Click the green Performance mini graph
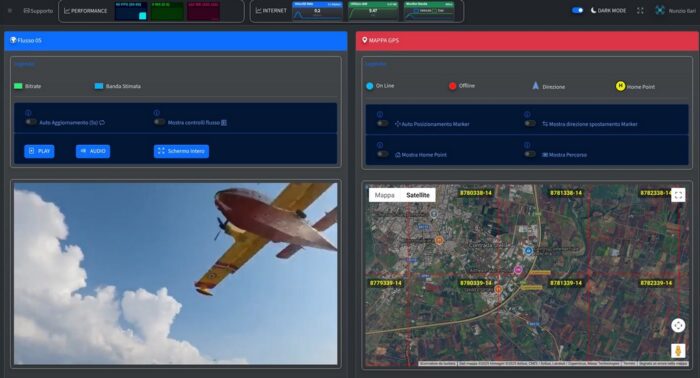The width and height of the screenshot is (700, 378). coord(167,11)
